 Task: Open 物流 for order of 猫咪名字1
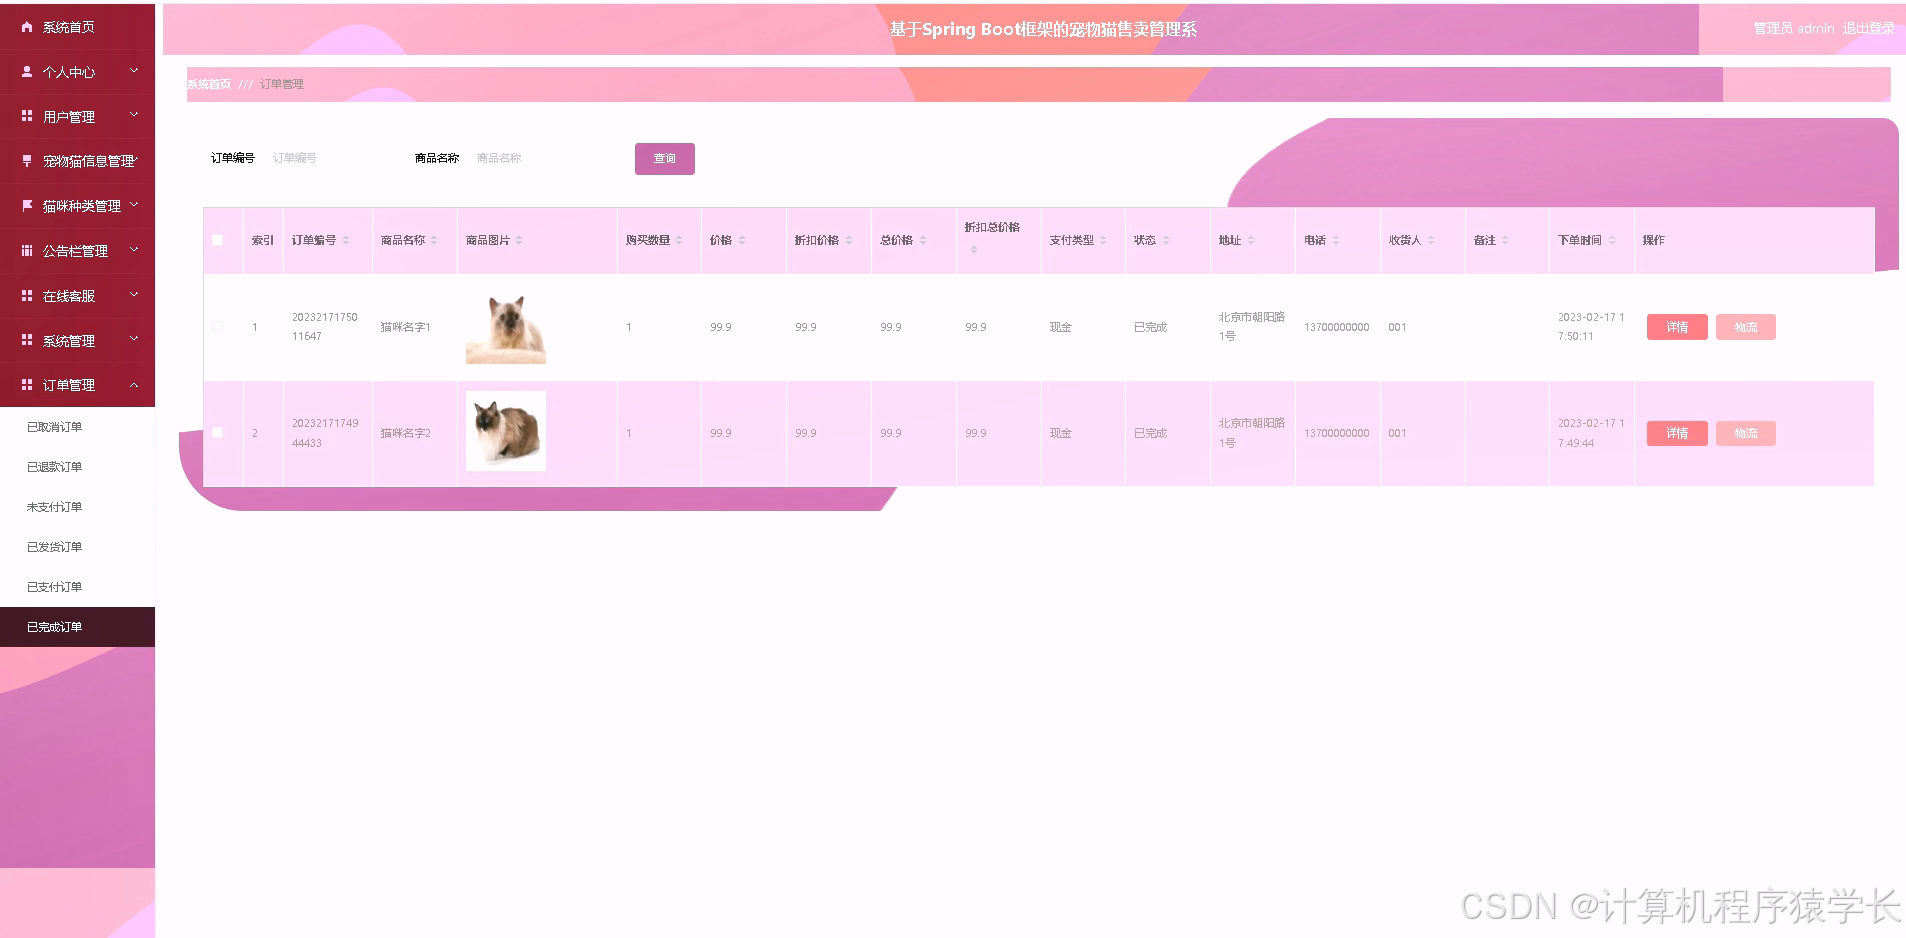(x=1746, y=327)
